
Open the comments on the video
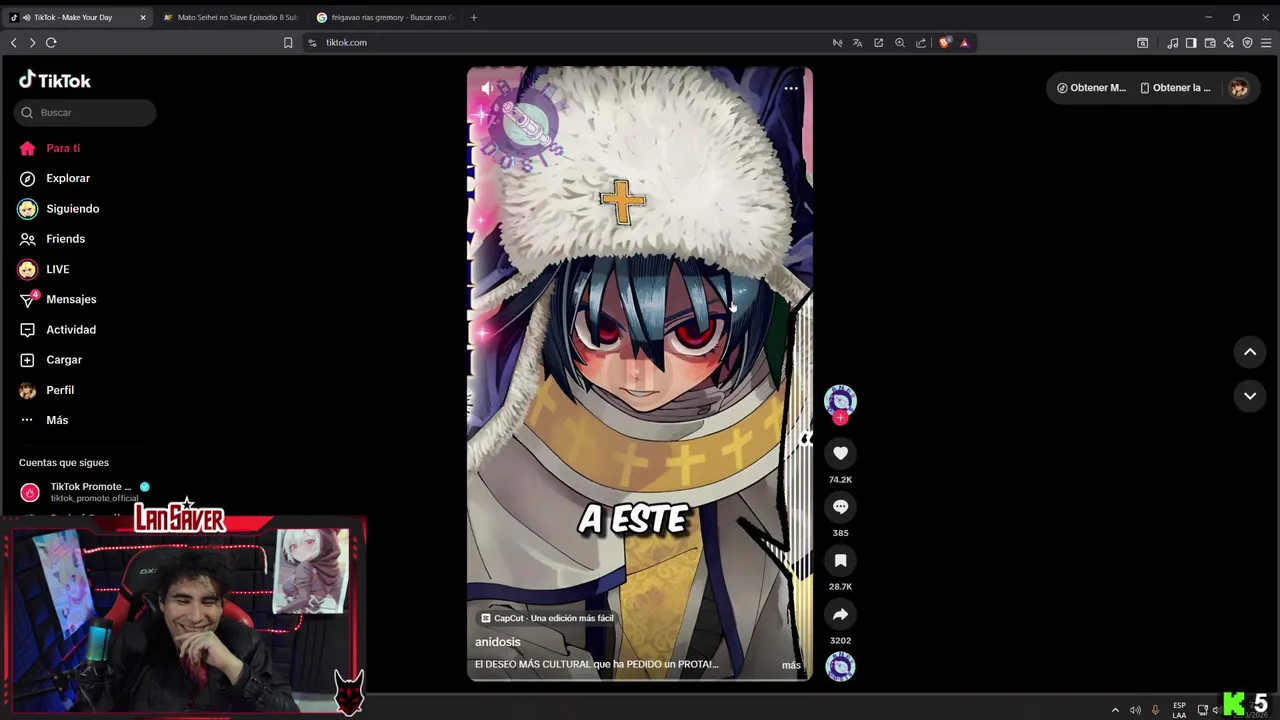coord(840,507)
